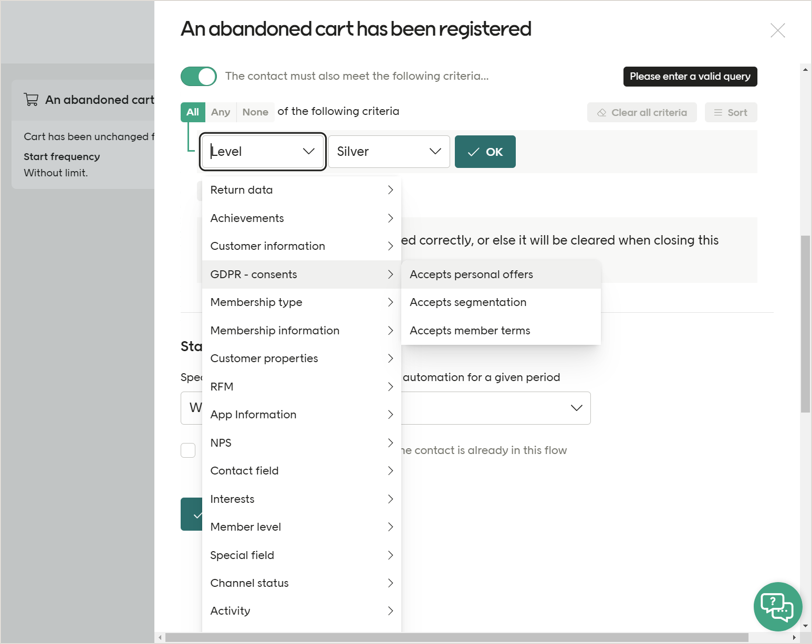Toggle off the contact criteria switch
The image size is (812, 644).
198,76
